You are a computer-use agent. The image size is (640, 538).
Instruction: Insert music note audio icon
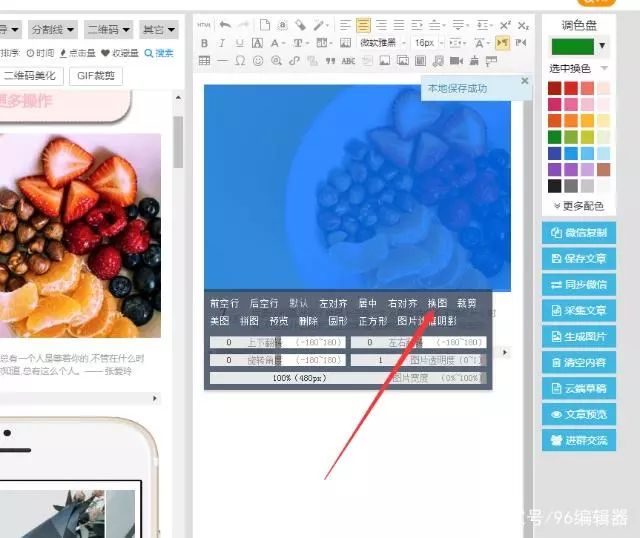pyautogui.click(x=438, y=61)
